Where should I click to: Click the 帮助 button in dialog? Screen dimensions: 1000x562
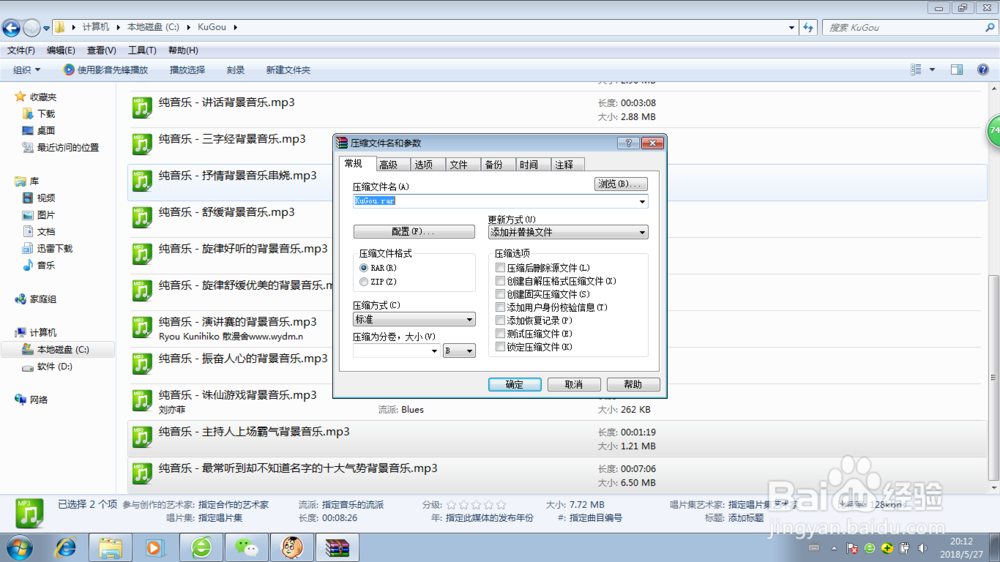tap(633, 385)
